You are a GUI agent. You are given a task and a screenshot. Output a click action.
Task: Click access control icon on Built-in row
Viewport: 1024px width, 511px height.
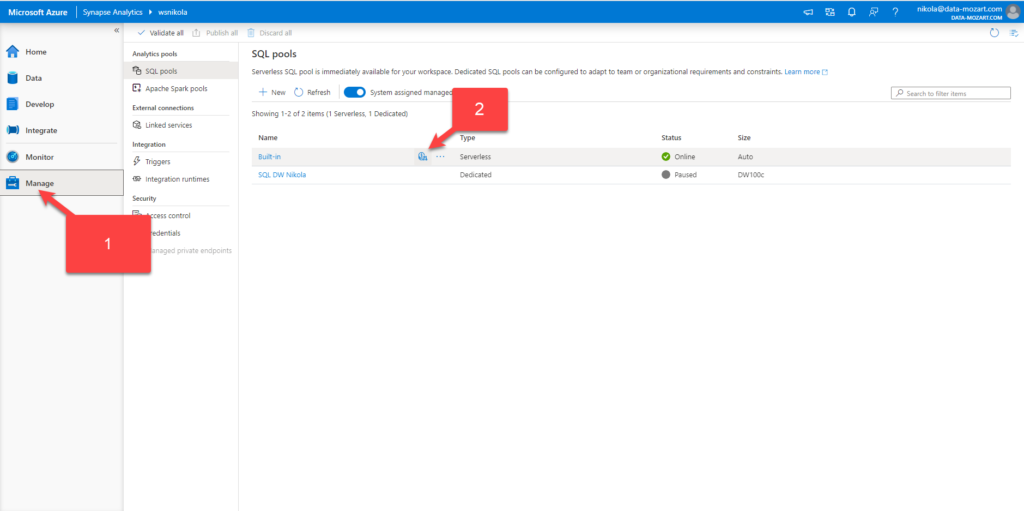point(423,157)
